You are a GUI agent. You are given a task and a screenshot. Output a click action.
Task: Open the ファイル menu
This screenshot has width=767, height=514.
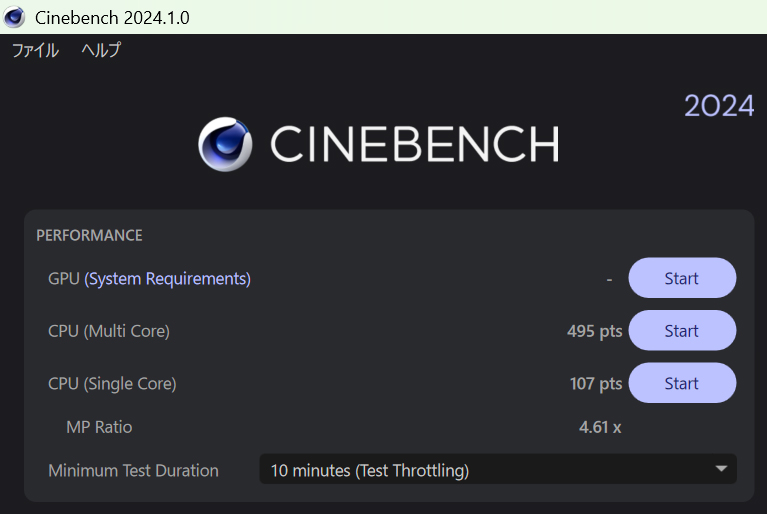[x=35, y=50]
